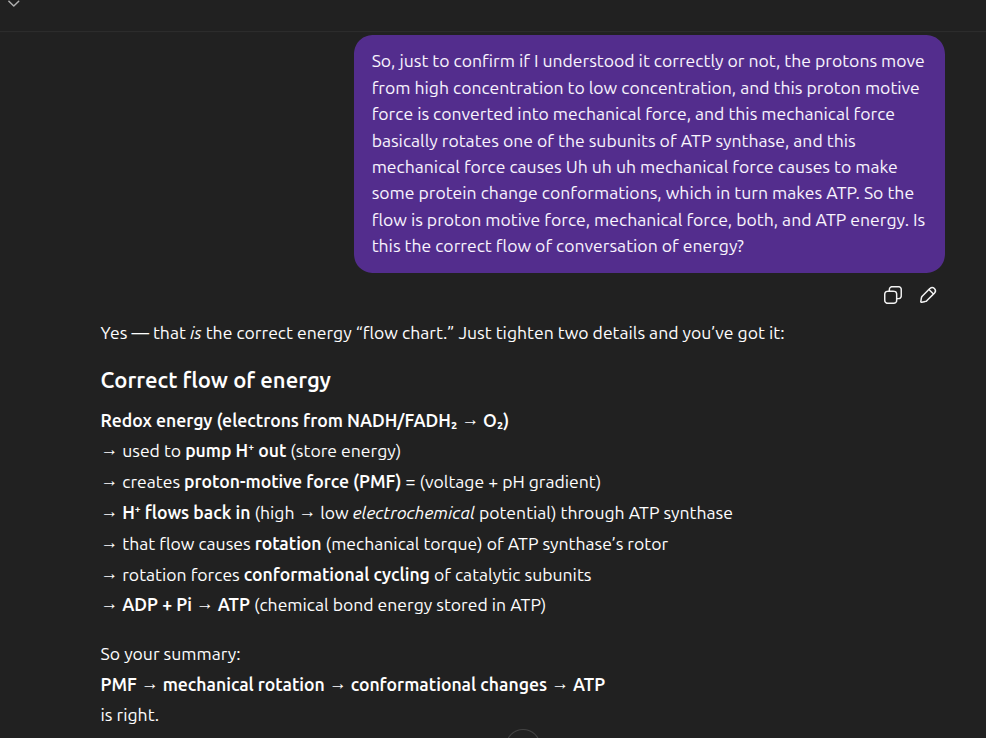The height and width of the screenshot is (738, 986).
Task: Click the scroll-to-bottom circle button
Action: click(523, 733)
